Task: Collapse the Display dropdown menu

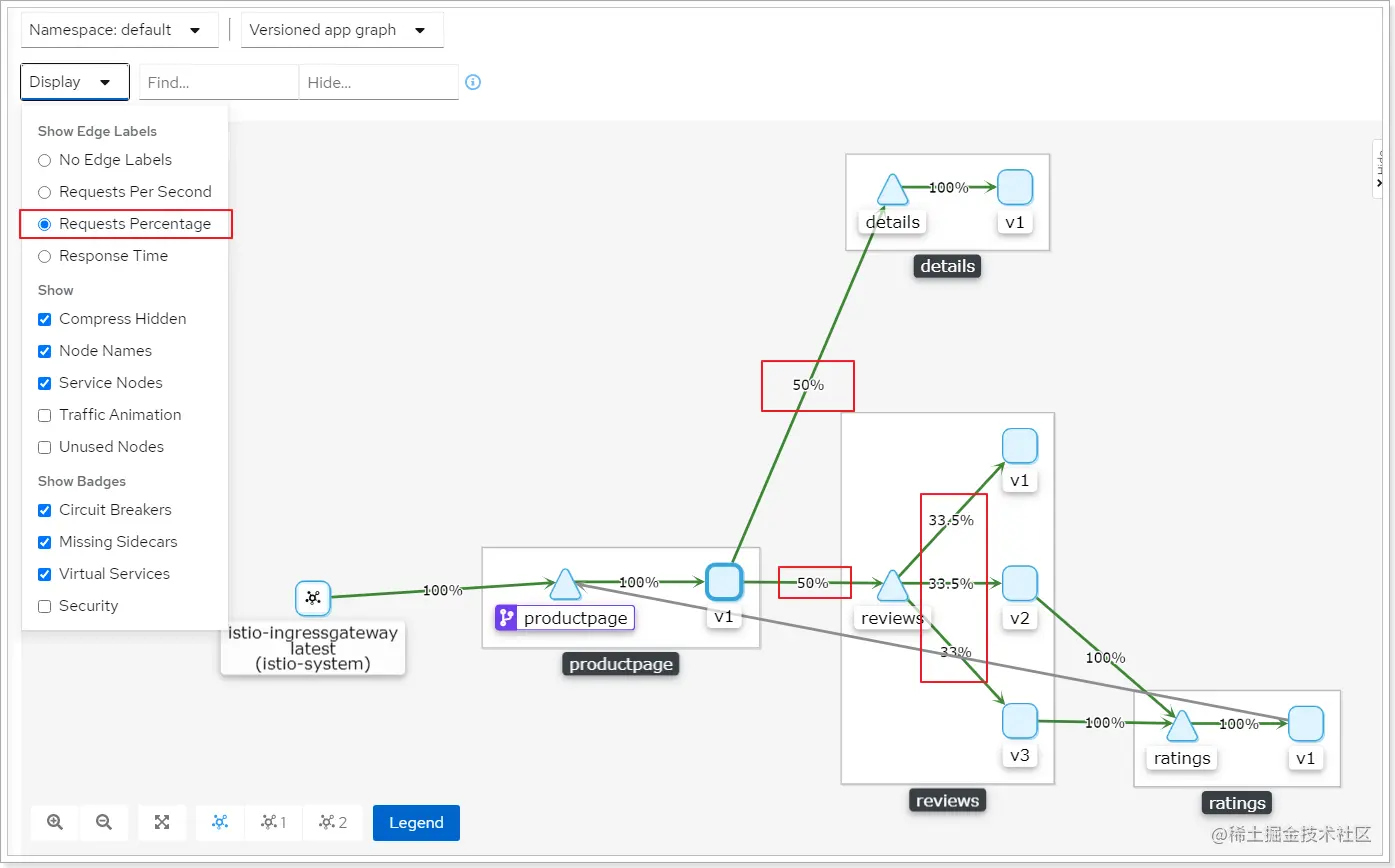Action: [x=75, y=82]
